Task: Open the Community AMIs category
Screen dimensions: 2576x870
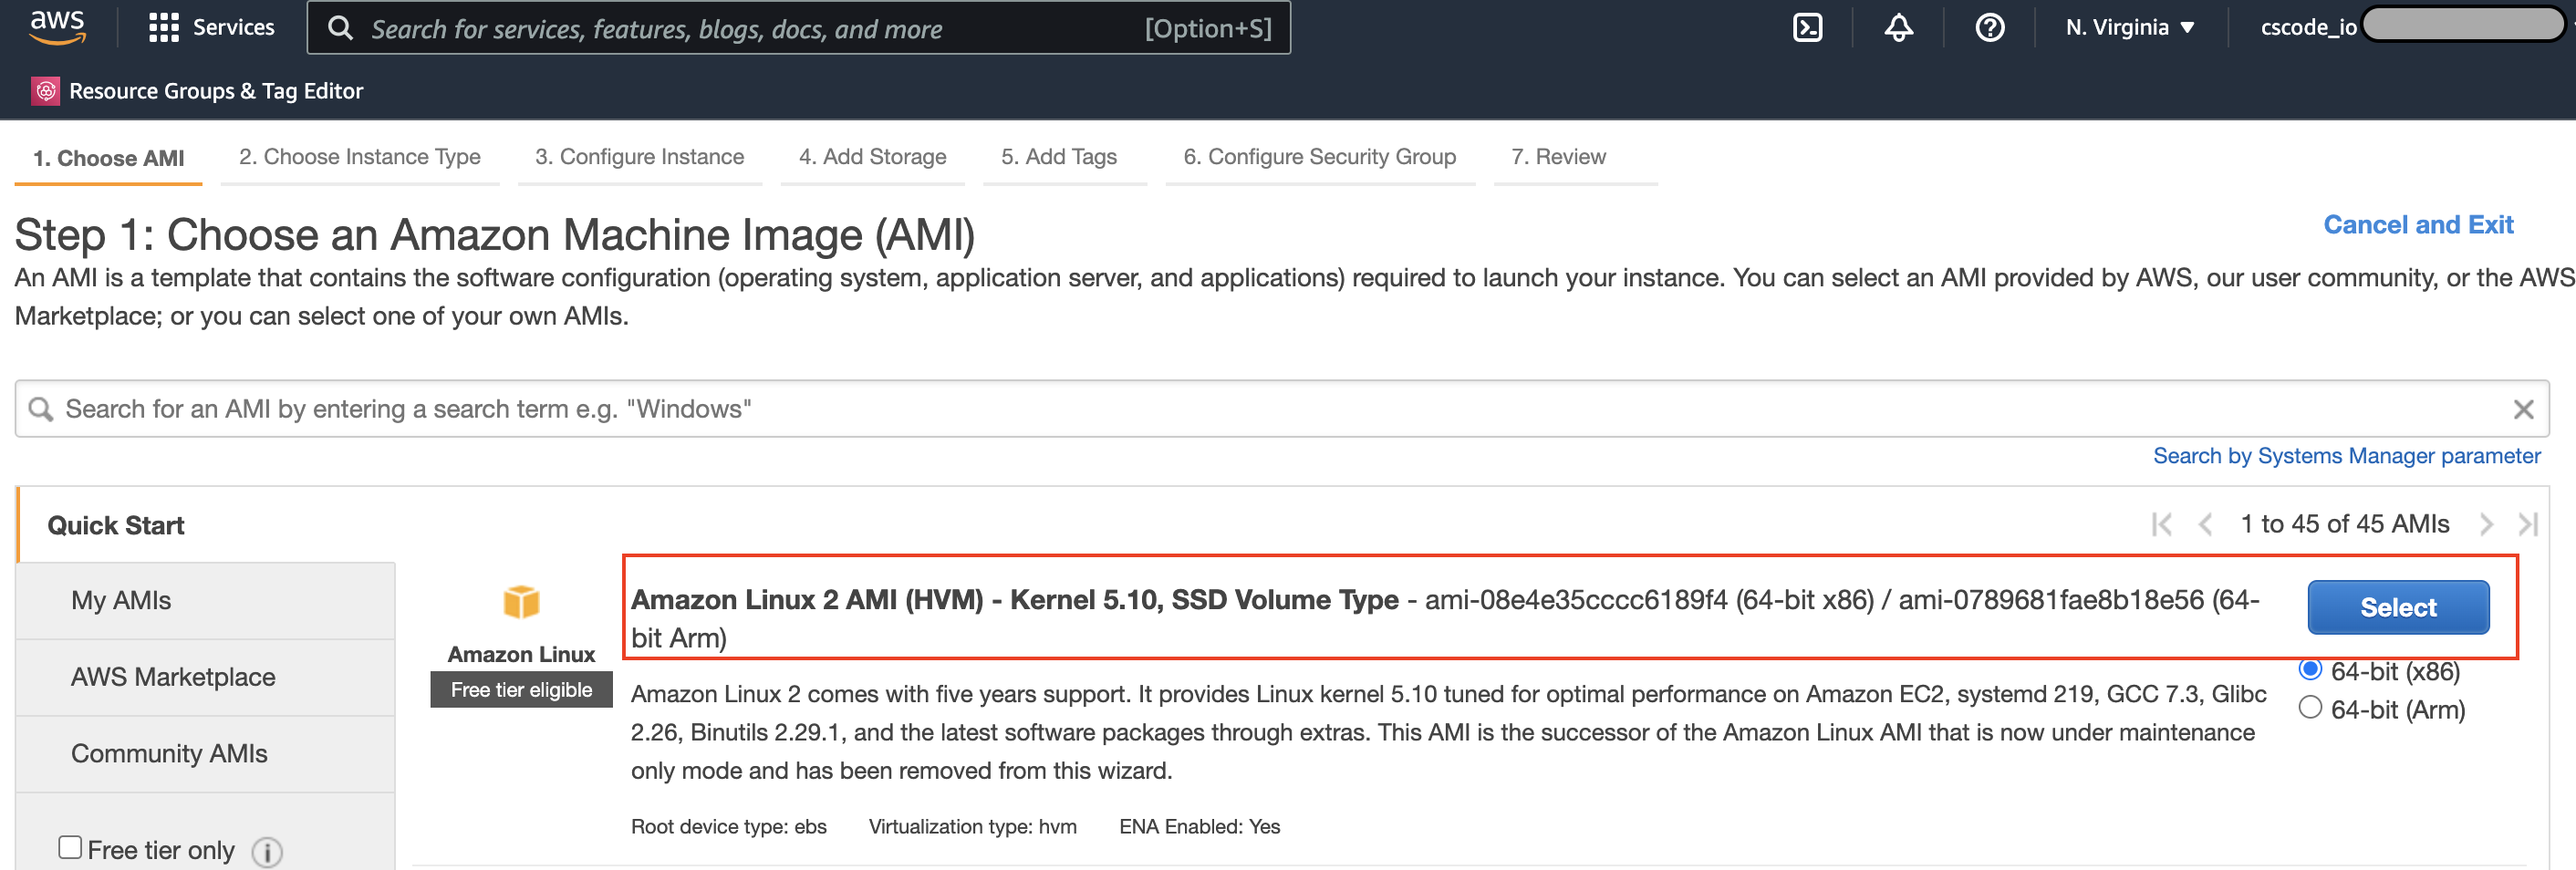Action: point(206,754)
